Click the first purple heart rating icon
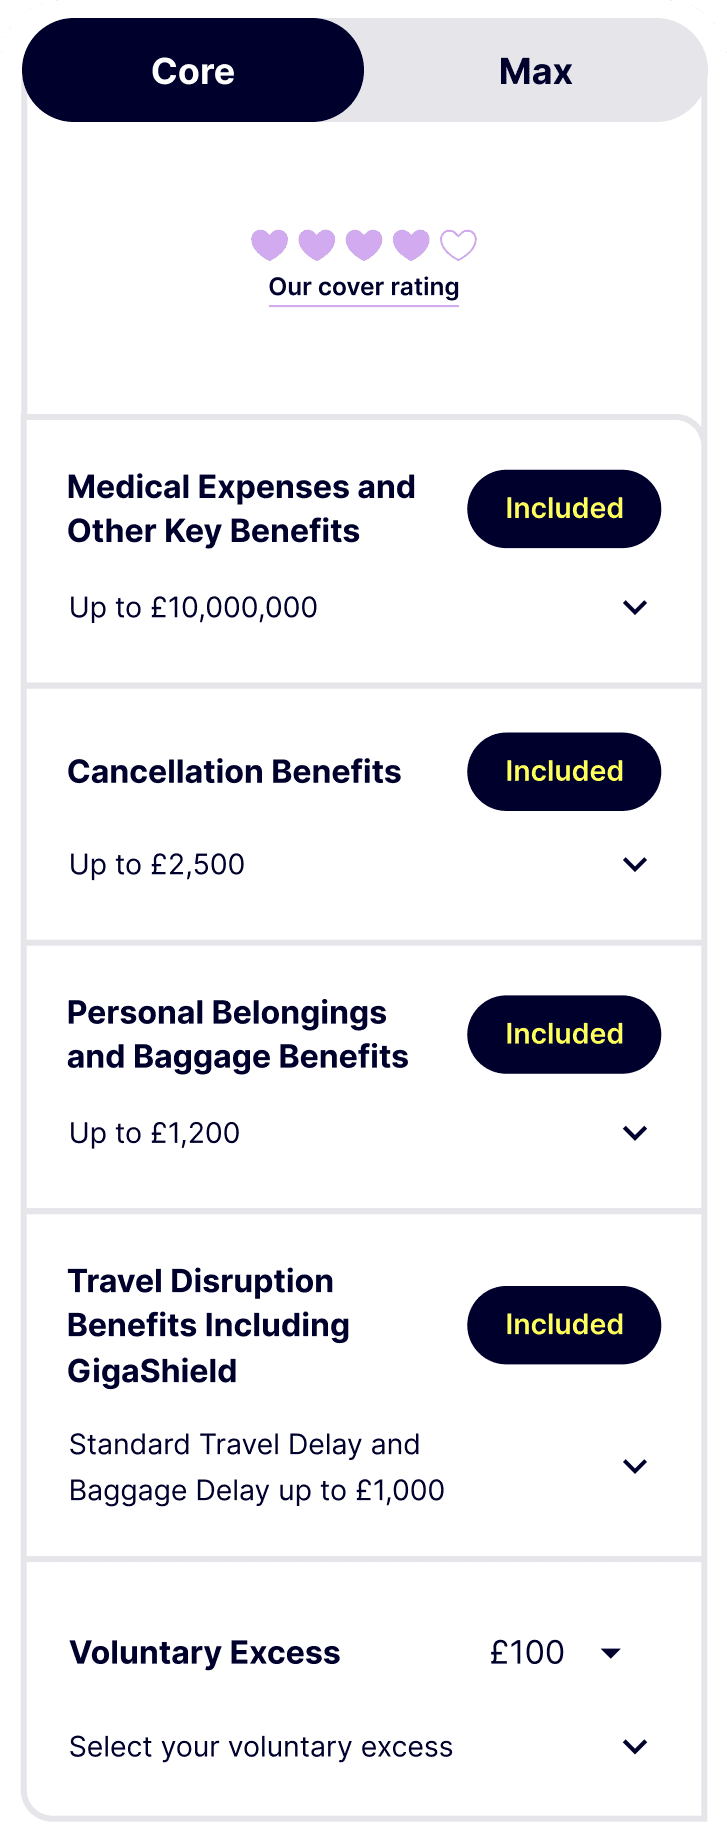The image size is (727, 1840). 268,243
